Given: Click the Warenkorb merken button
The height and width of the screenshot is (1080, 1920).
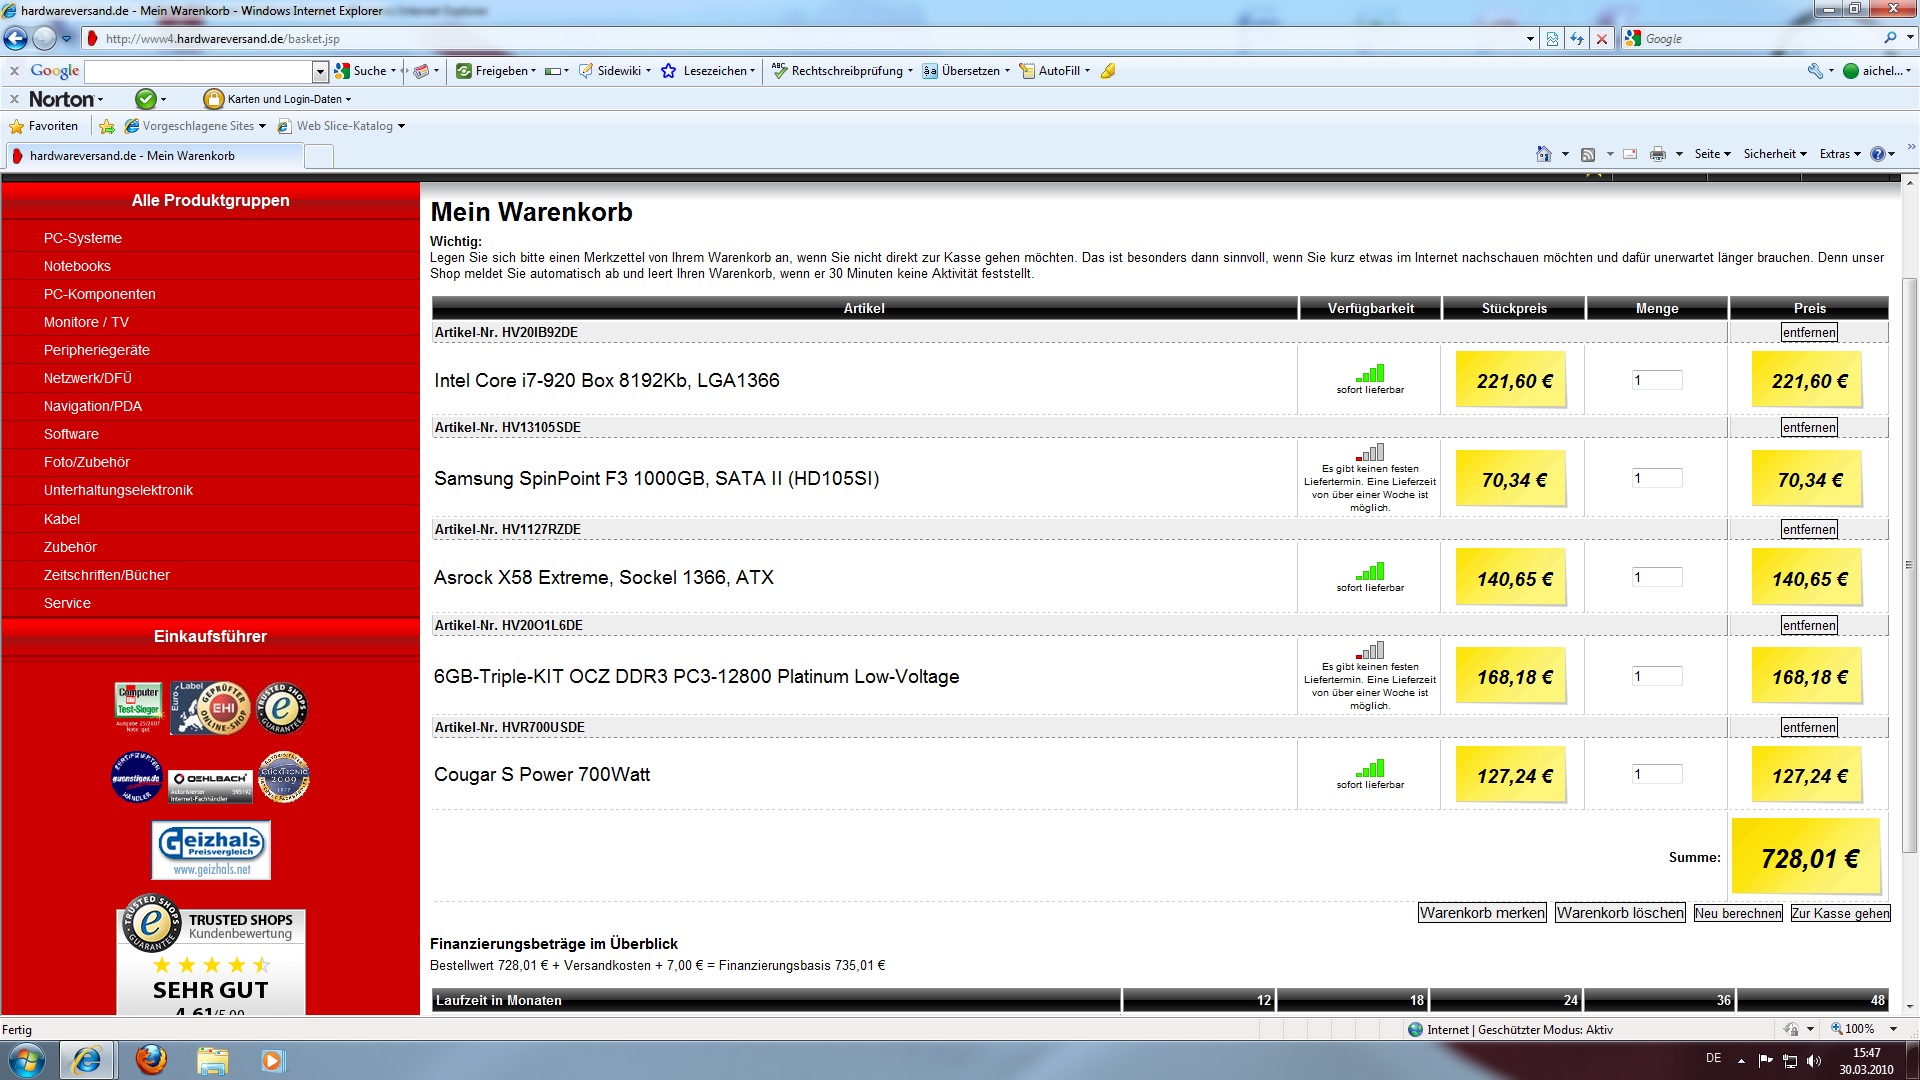Looking at the screenshot, I should coord(1482,912).
